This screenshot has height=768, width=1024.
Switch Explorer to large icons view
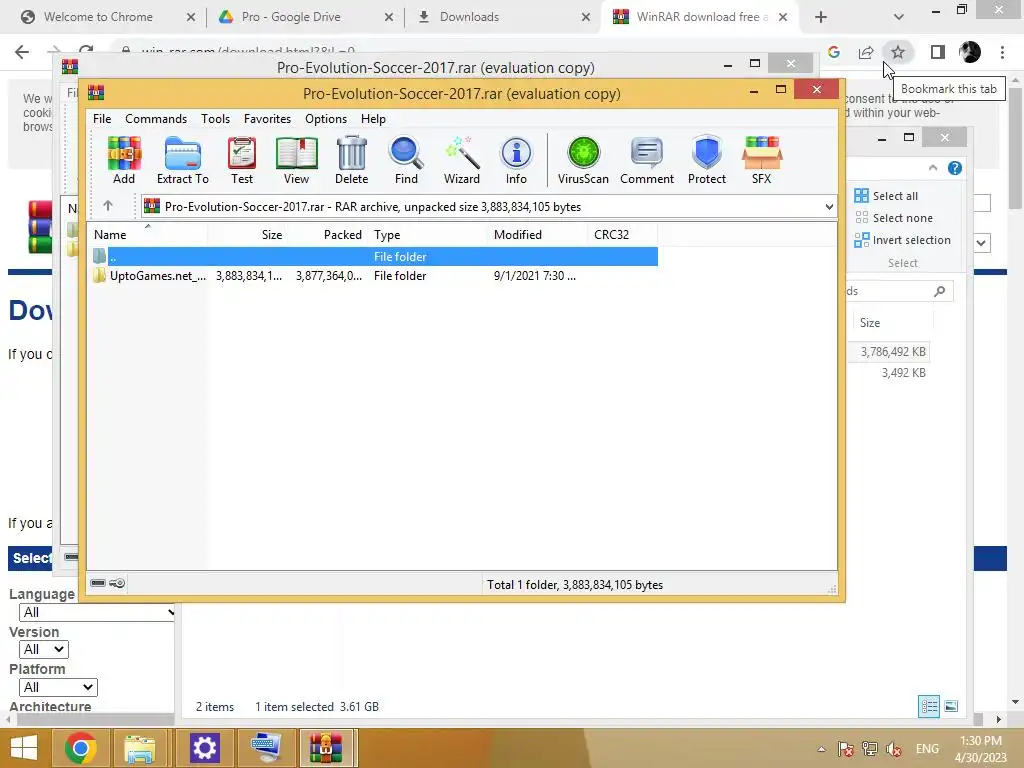point(952,706)
